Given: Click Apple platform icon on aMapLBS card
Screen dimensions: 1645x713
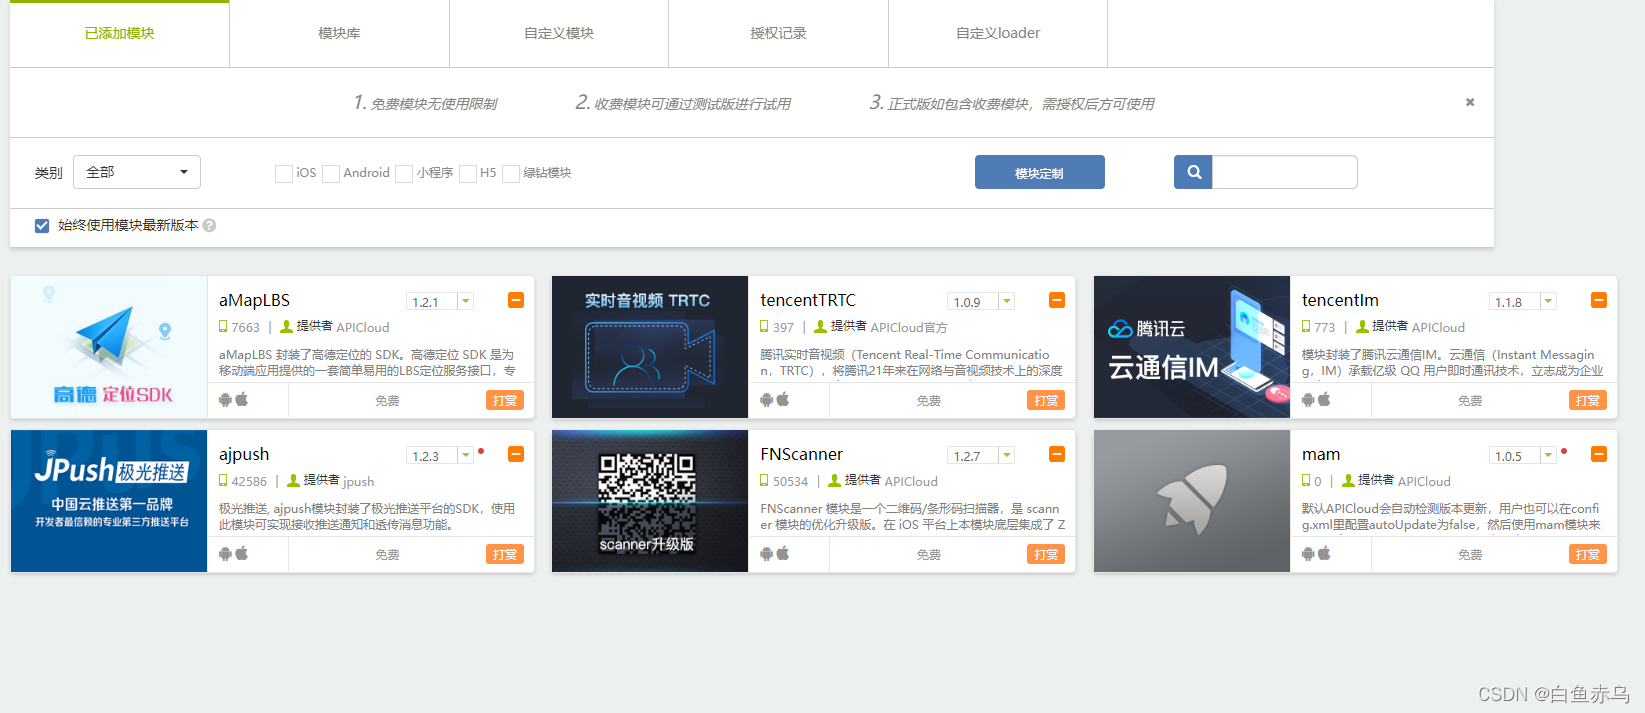Looking at the screenshot, I should point(242,399).
